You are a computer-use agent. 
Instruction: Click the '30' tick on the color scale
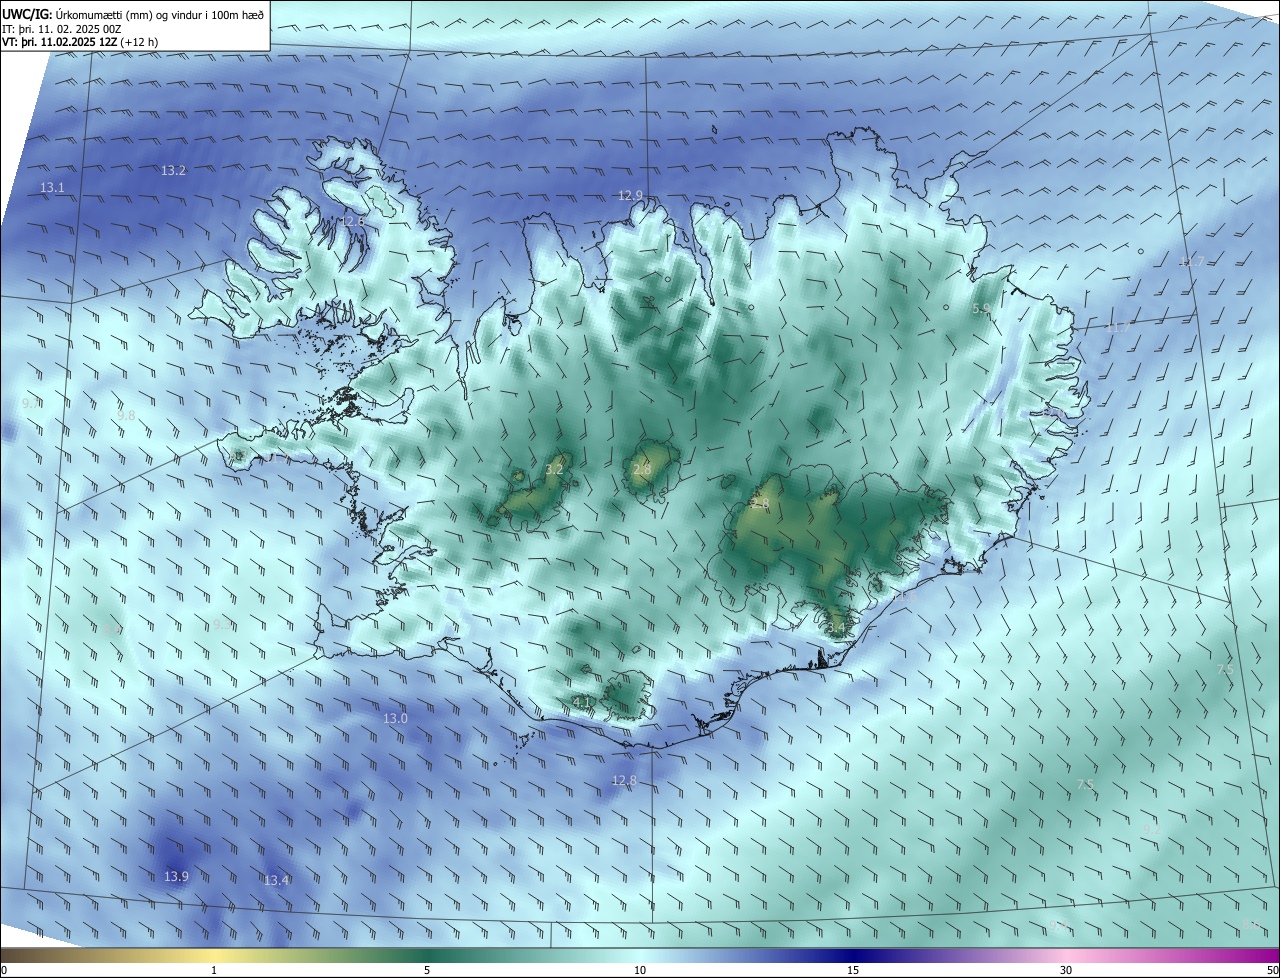pyautogui.click(x=1066, y=970)
